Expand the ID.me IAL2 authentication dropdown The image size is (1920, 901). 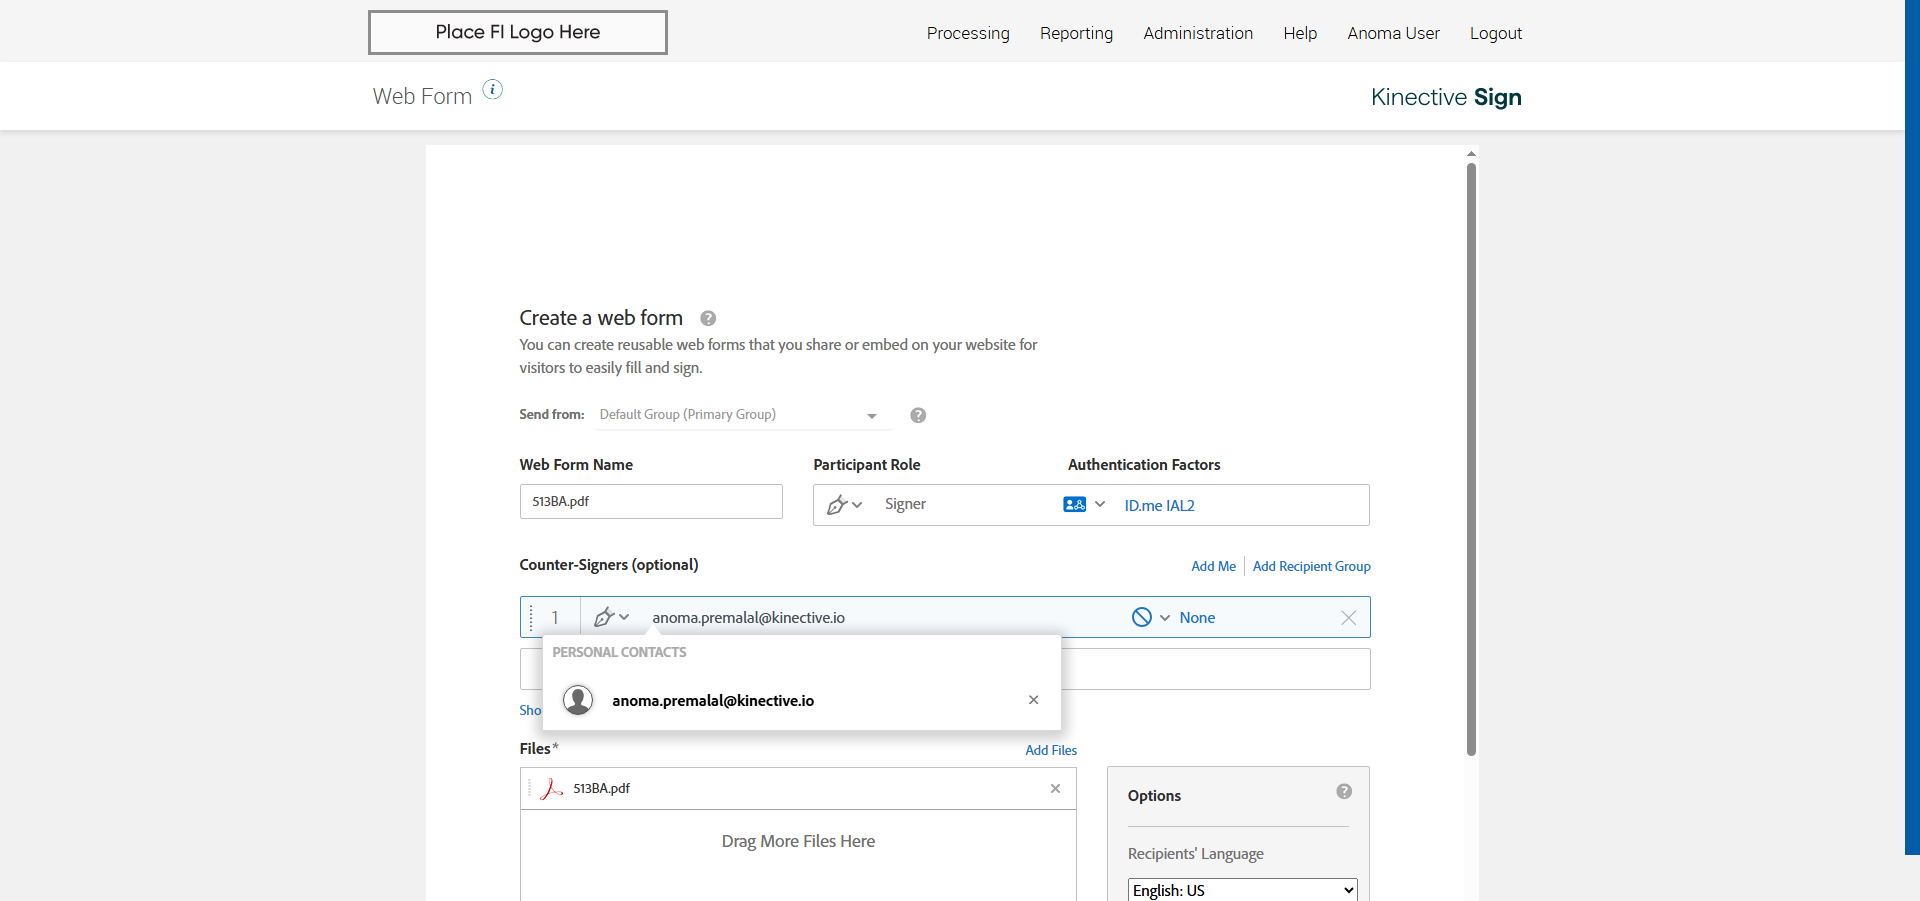(1100, 505)
